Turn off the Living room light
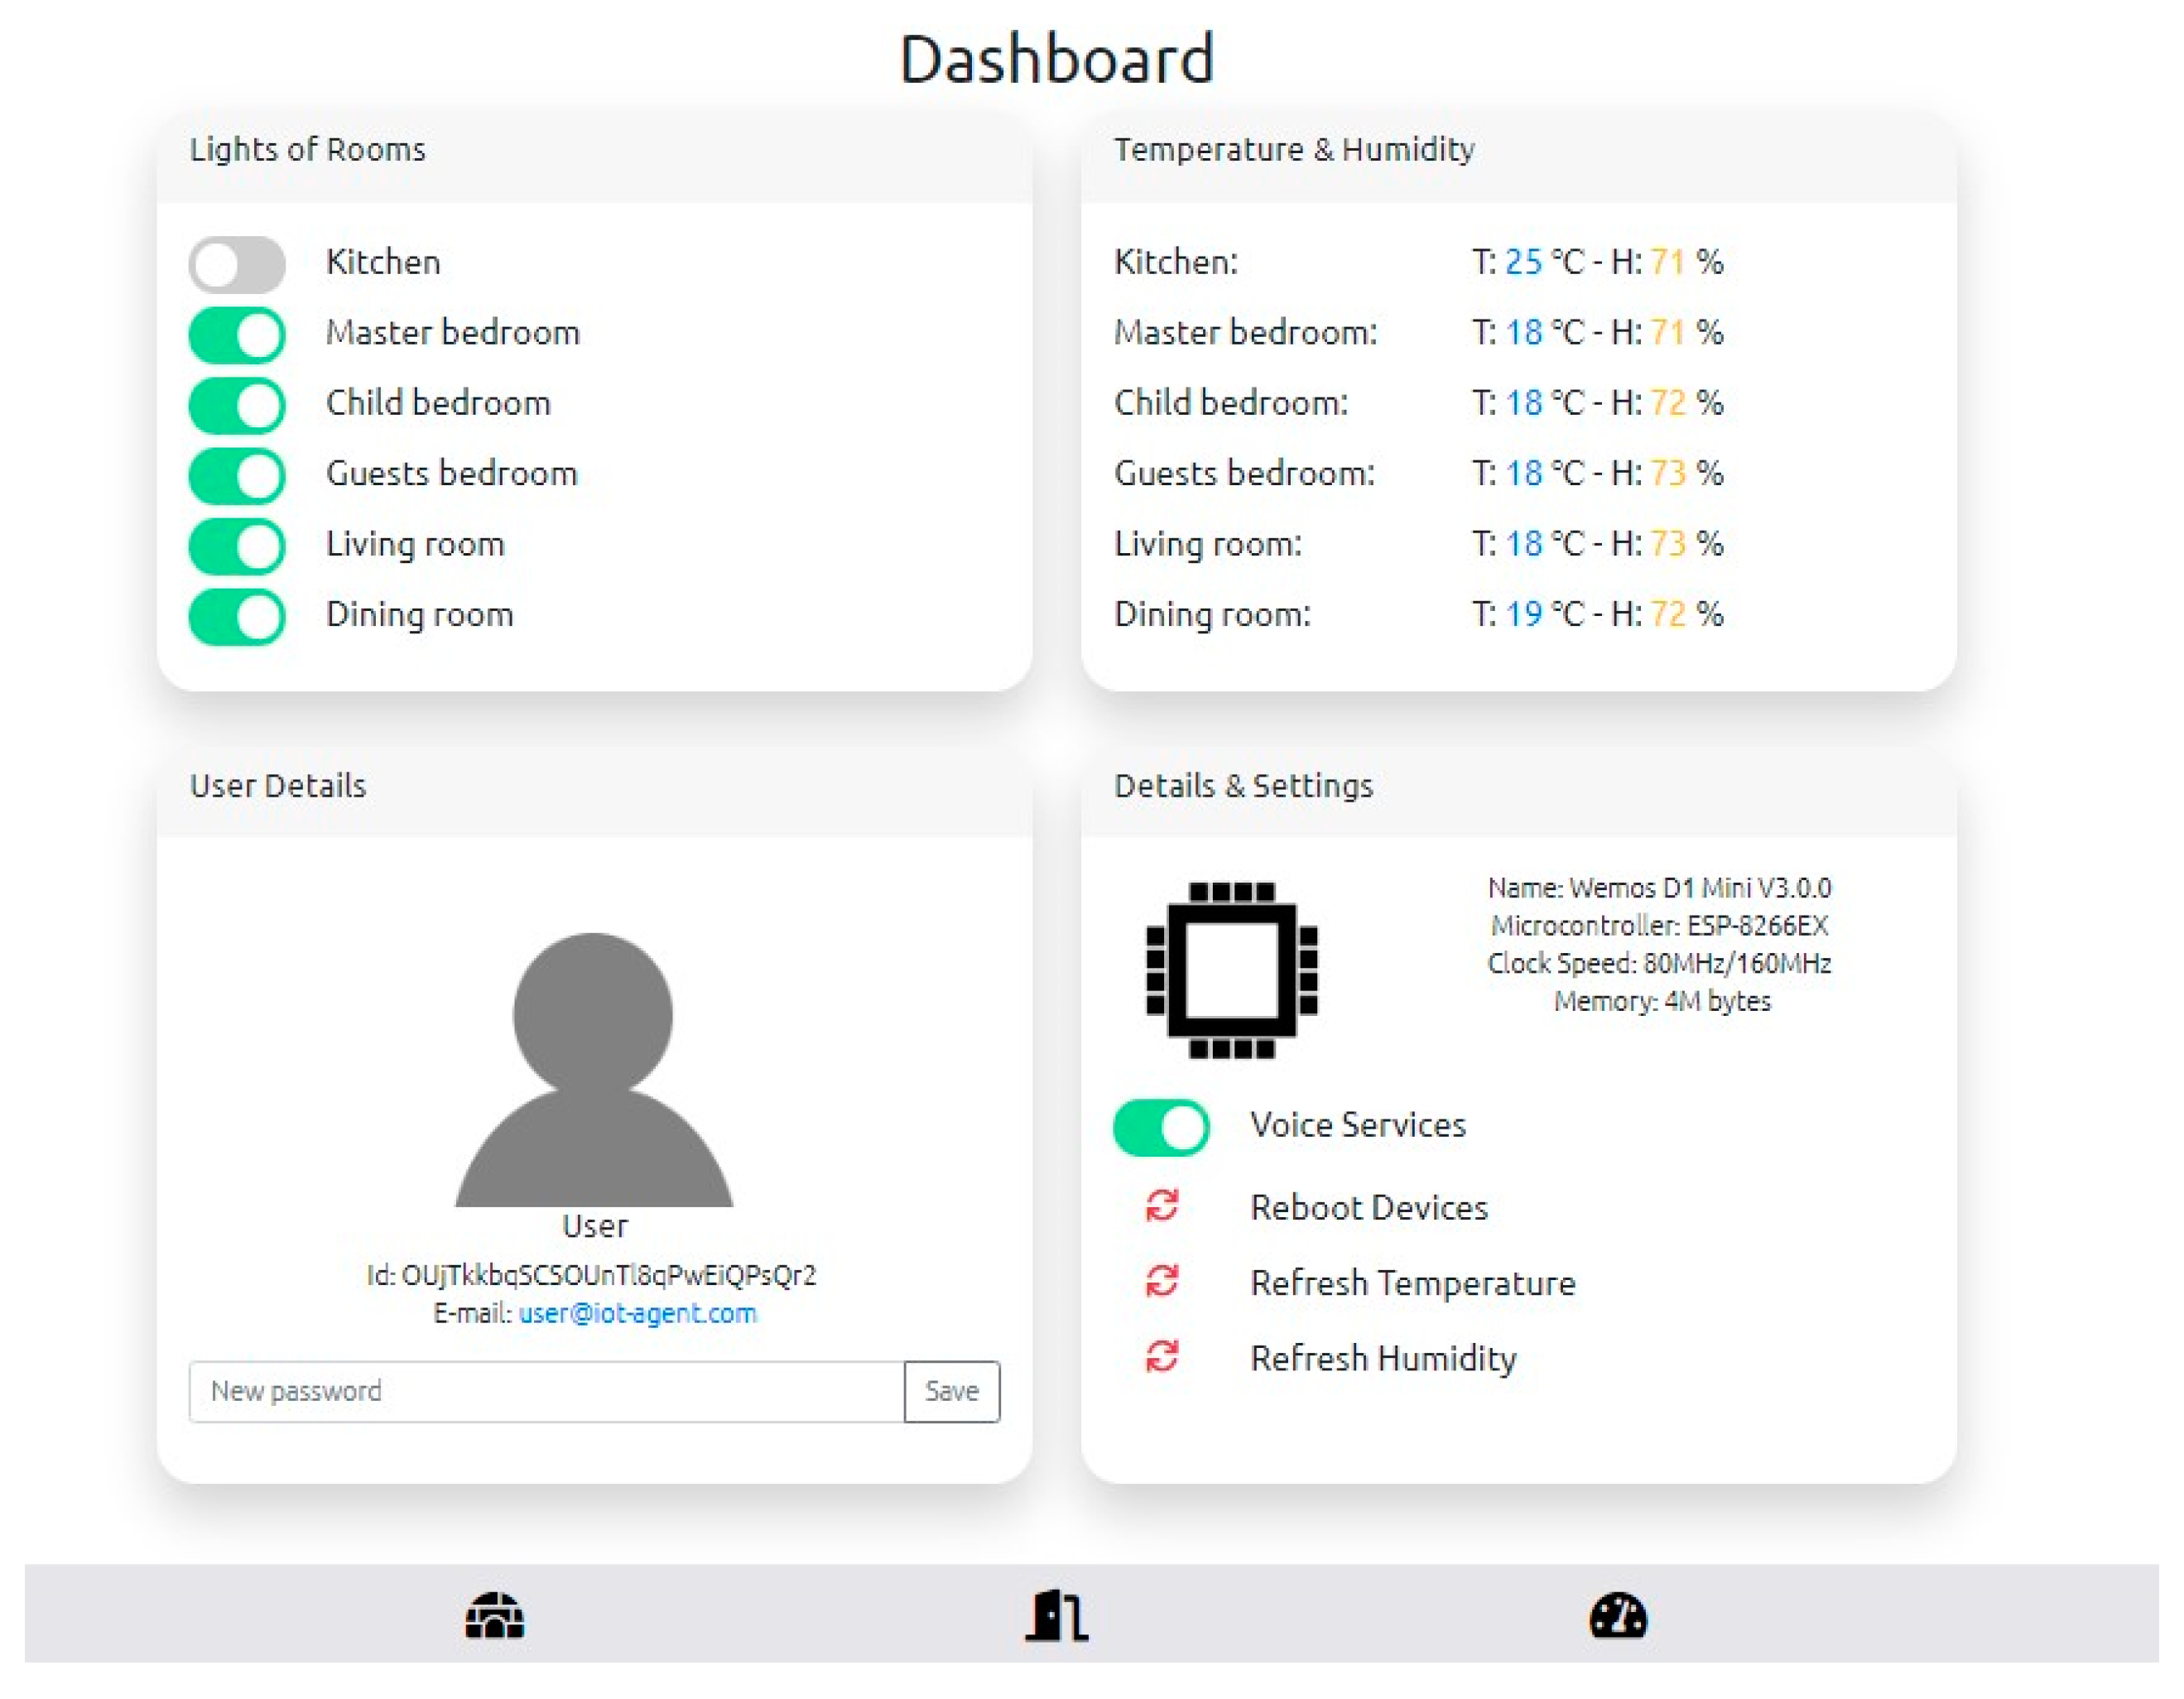Image resolution: width=2184 pixels, height=1699 pixels. (x=237, y=546)
